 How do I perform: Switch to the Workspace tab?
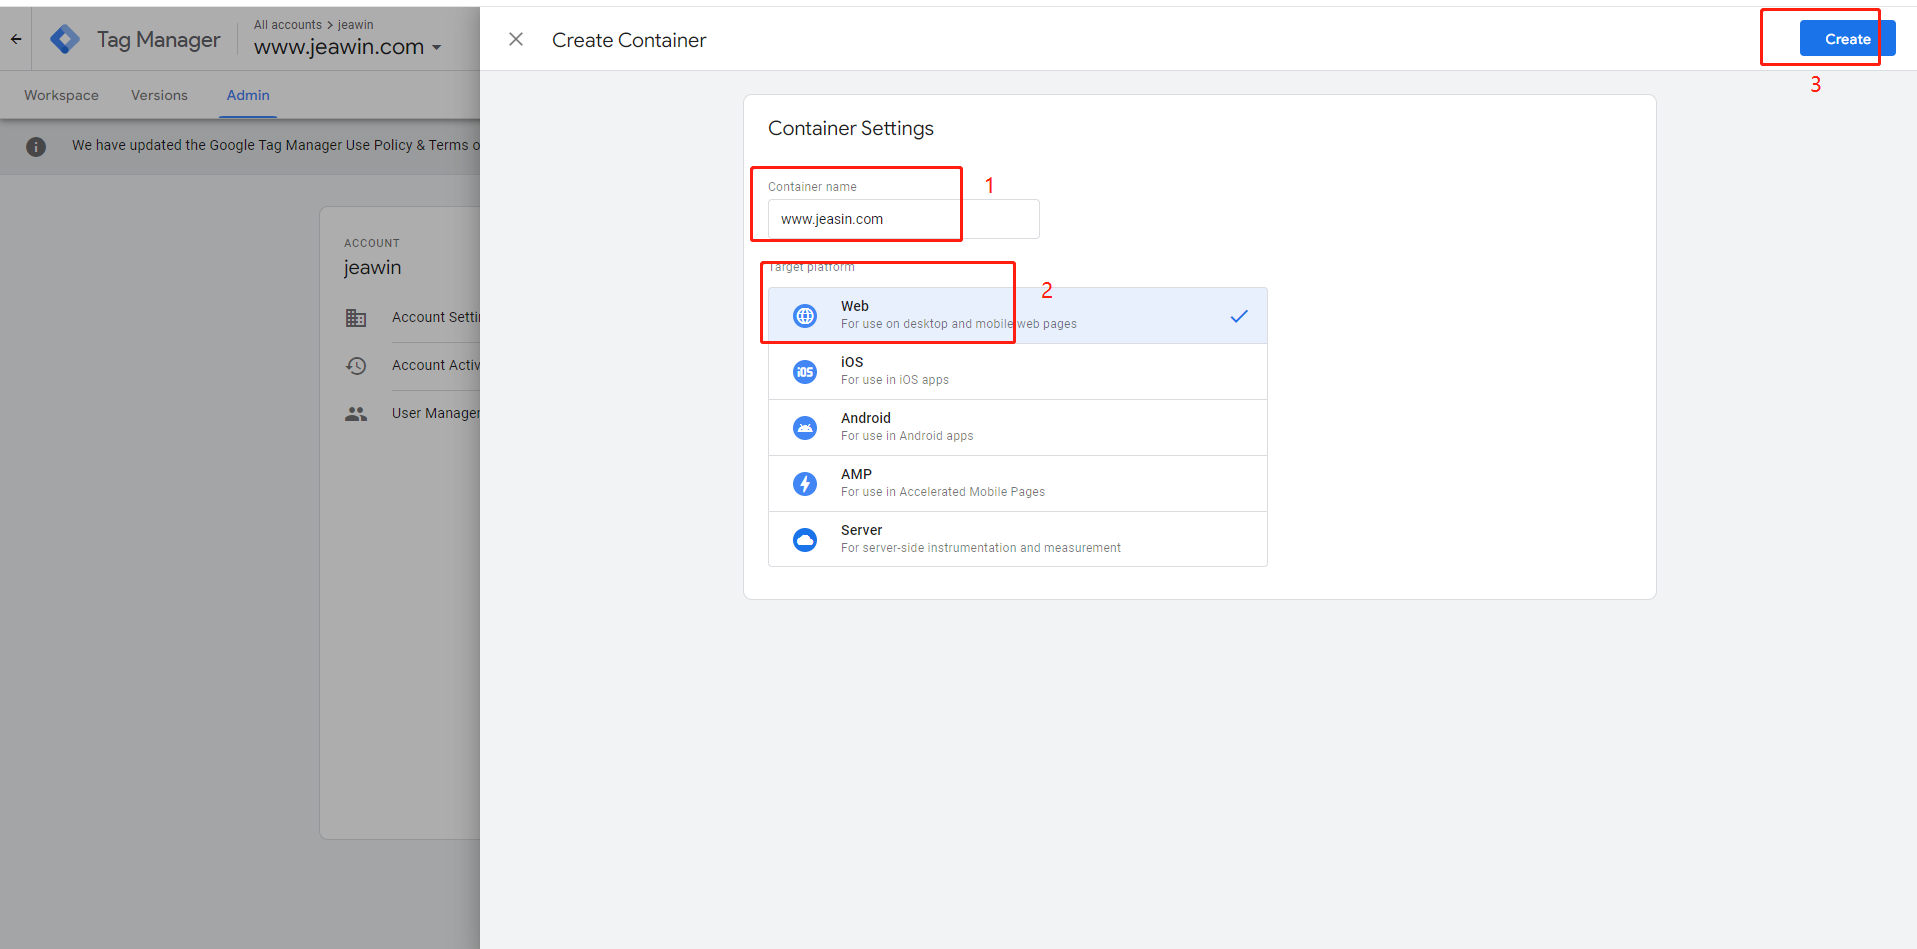pos(61,95)
